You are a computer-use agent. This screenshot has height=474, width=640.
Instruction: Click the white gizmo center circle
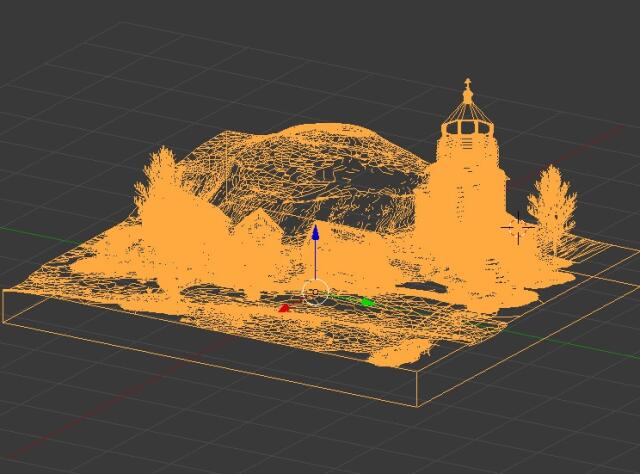(315, 293)
